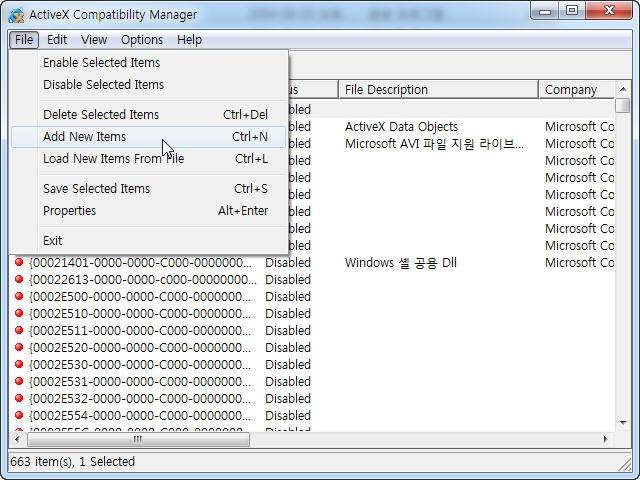Click red icon beside {00021401-0000-0000-C000 entry
640x480 pixels.
click(19, 263)
